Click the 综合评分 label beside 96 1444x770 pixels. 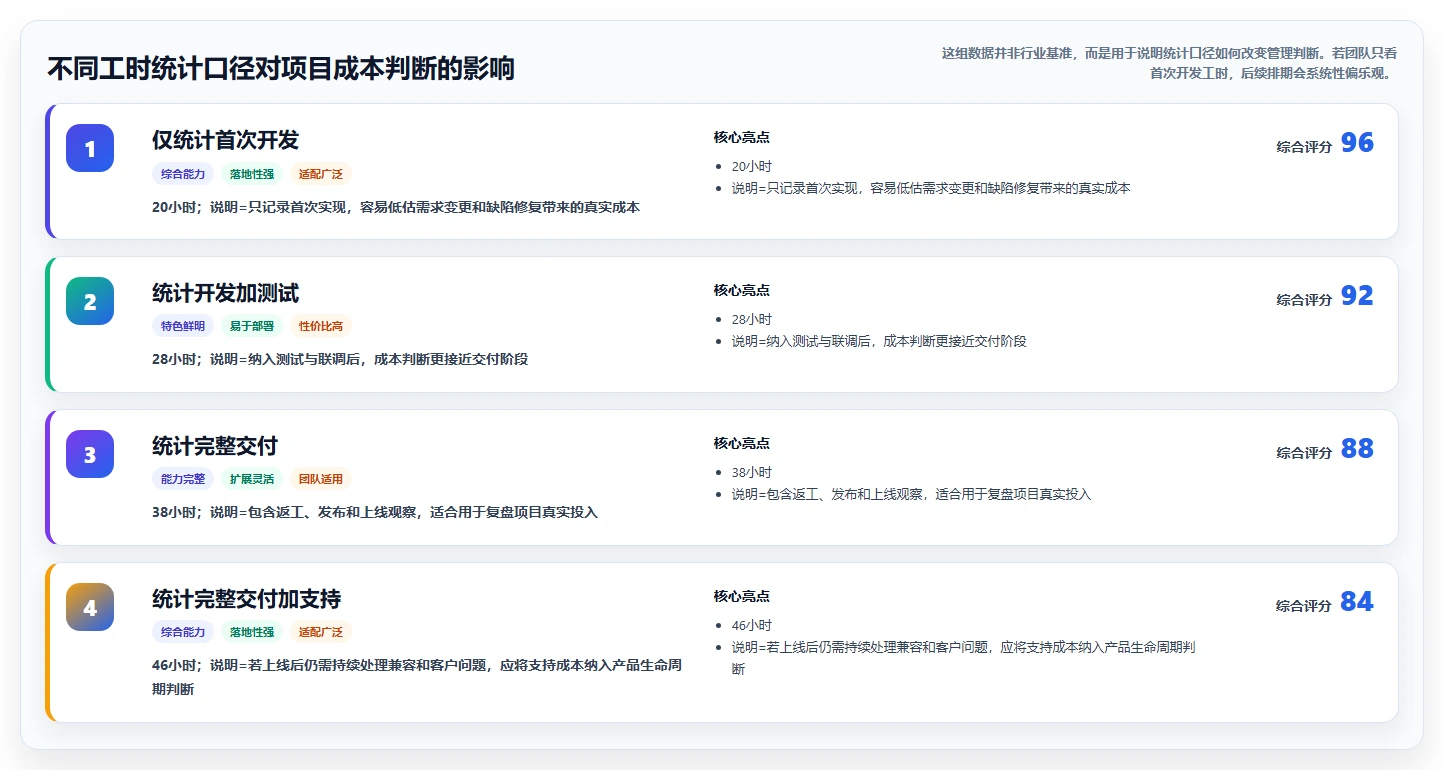(1304, 147)
